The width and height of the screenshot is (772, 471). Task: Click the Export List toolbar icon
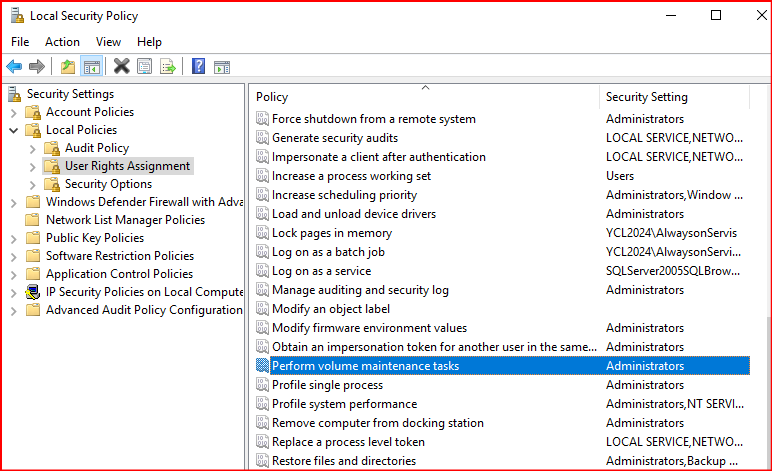click(x=168, y=67)
